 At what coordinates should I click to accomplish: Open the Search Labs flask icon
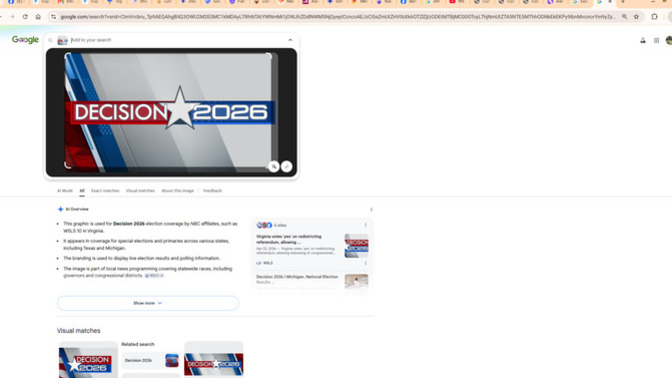coord(643,40)
